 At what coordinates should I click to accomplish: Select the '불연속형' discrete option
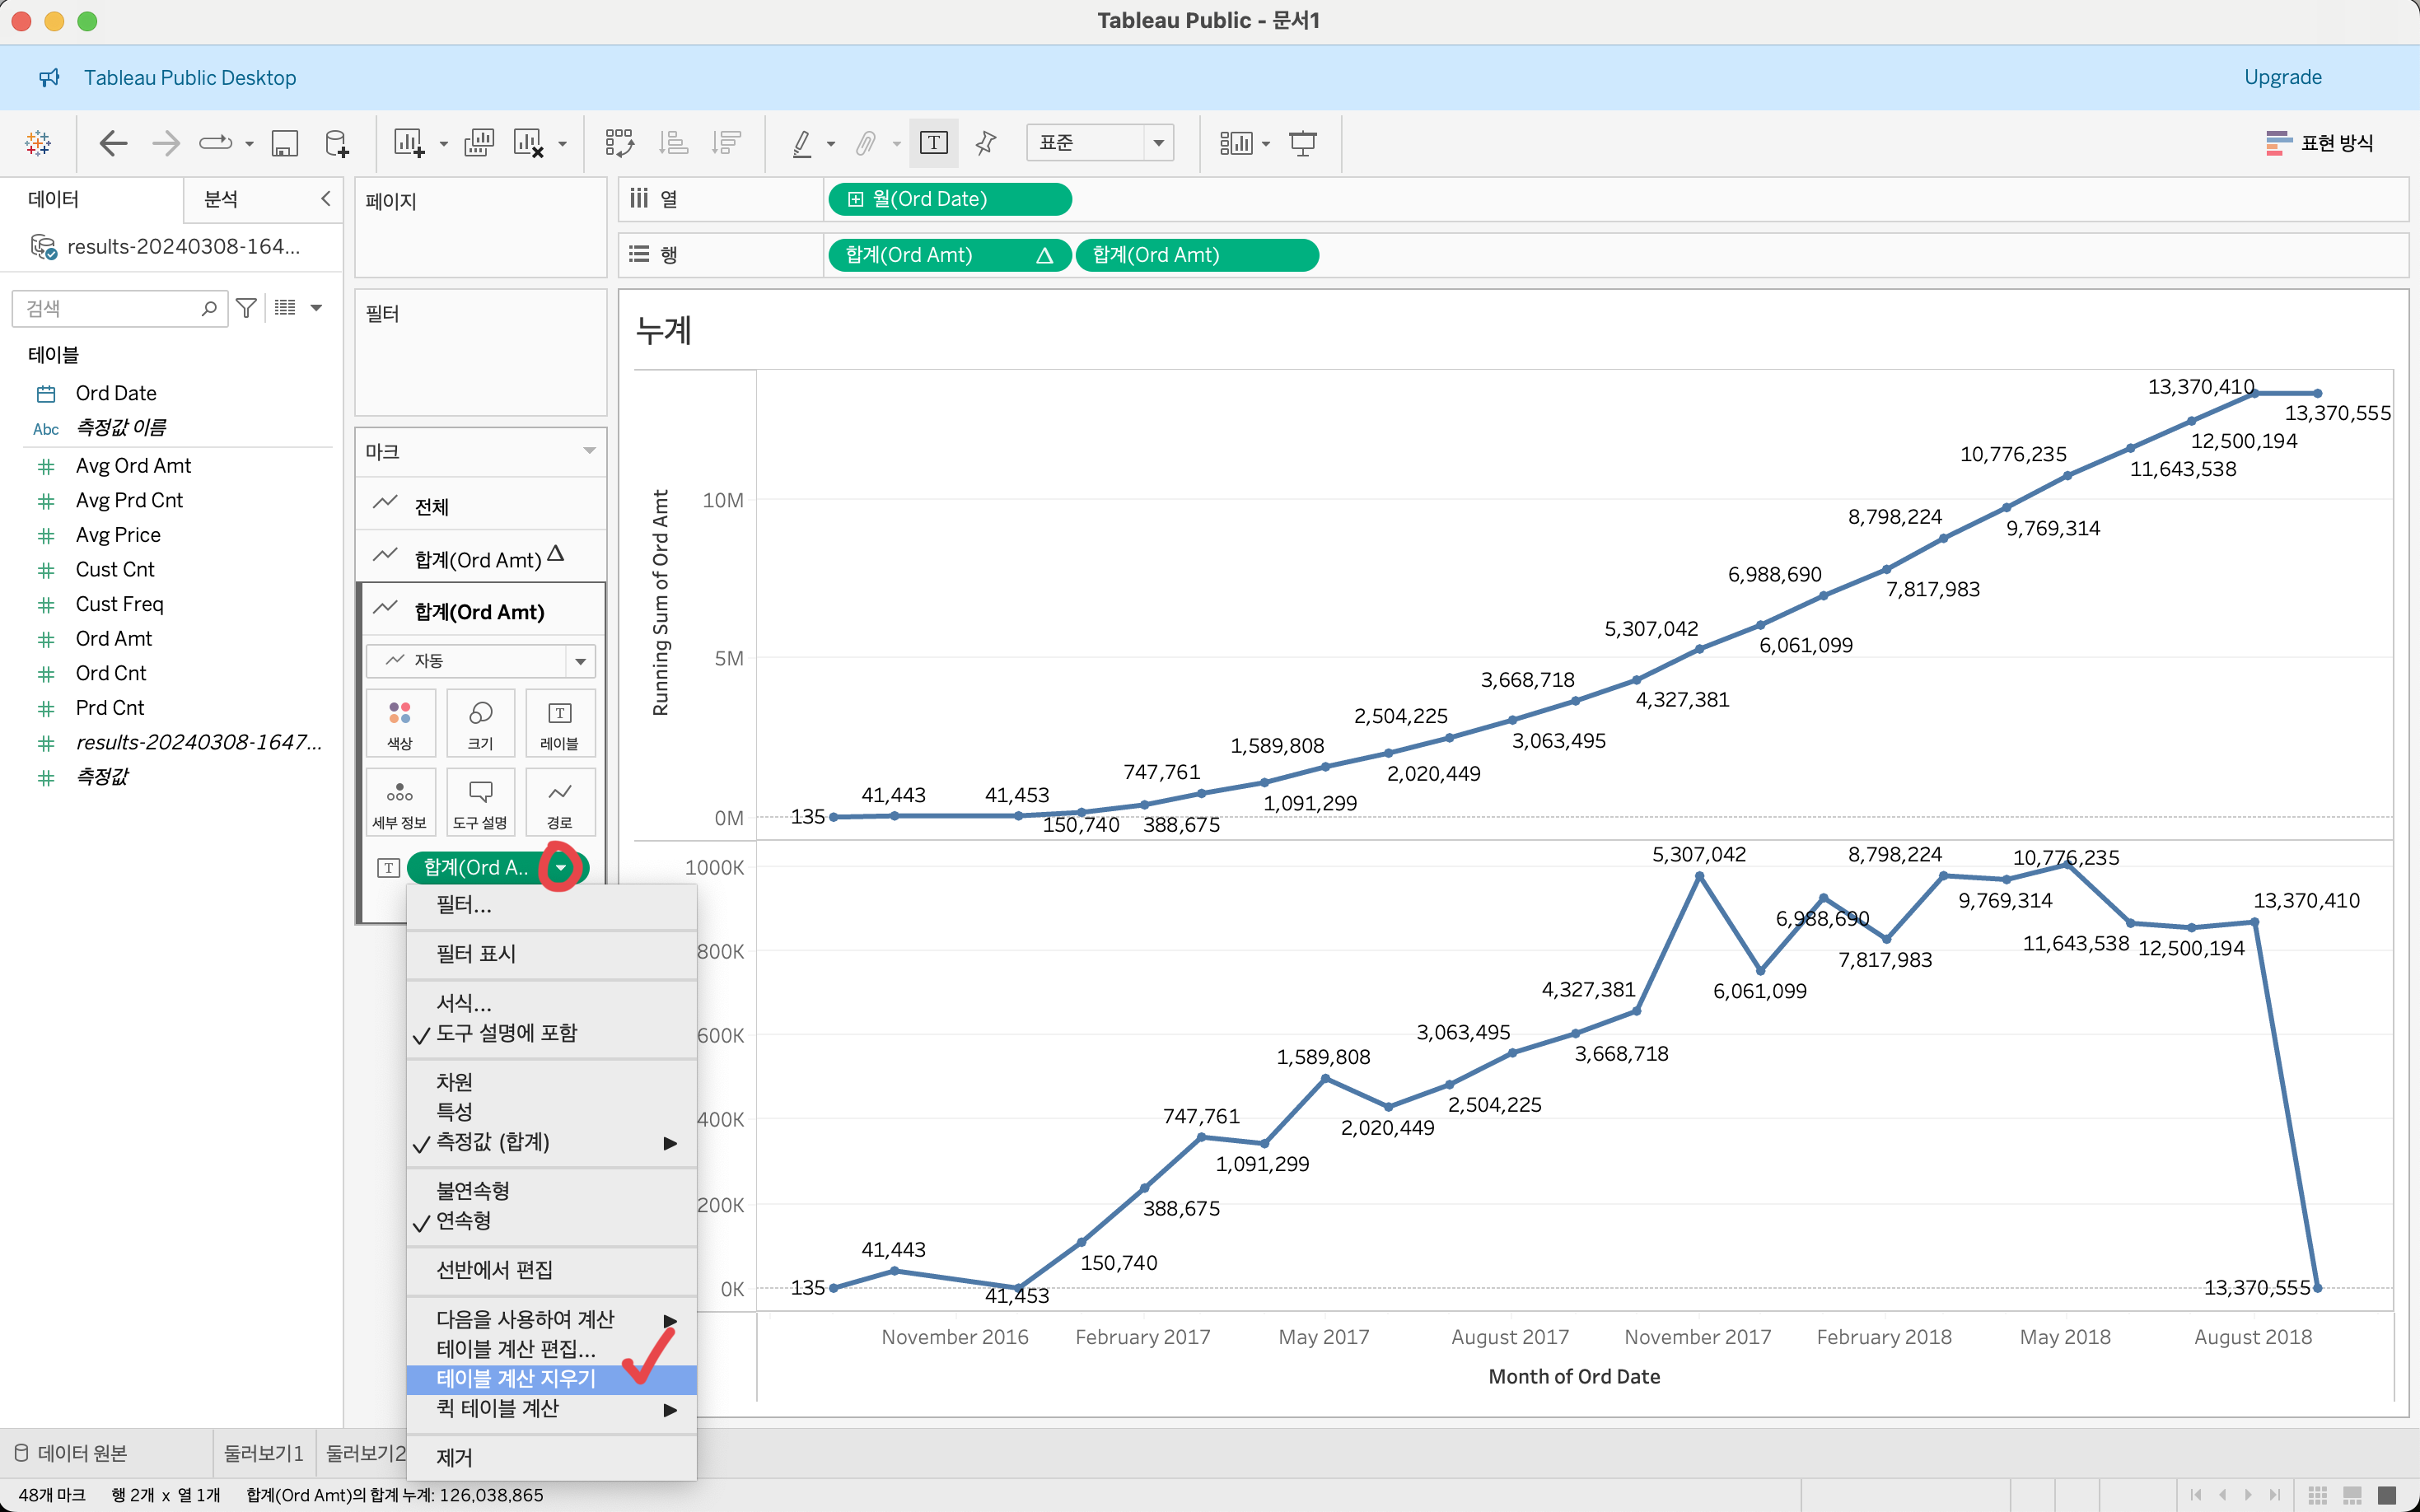tap(472, 1190)
